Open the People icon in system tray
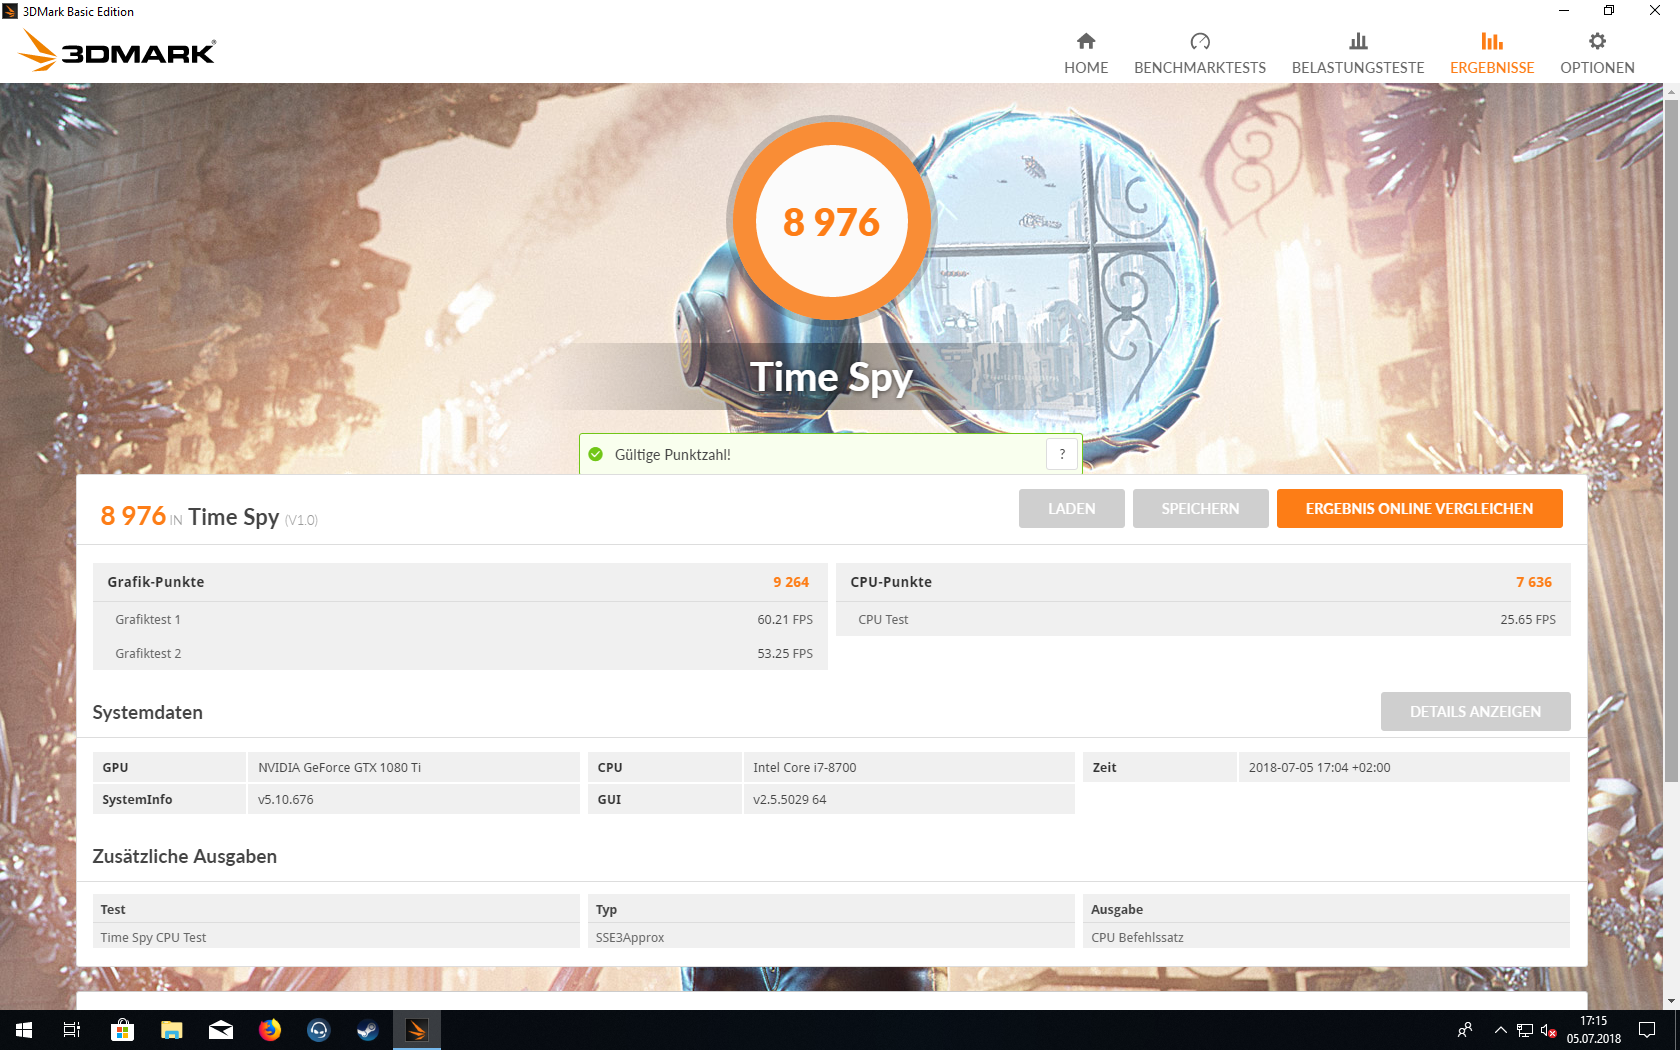1680x1050 pixels. [x=1465, y=1030]
